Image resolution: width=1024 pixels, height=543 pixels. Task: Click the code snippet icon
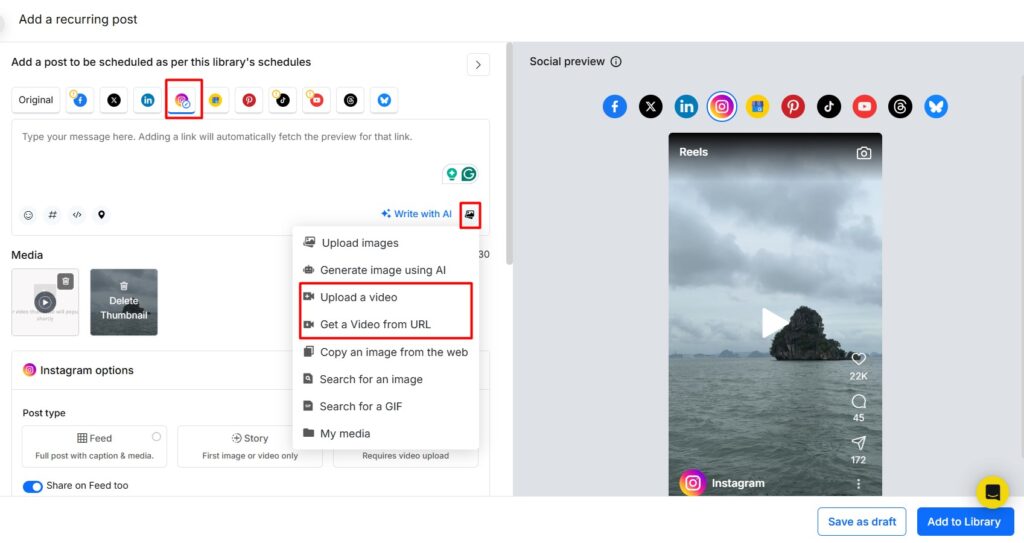click(77, 215)
